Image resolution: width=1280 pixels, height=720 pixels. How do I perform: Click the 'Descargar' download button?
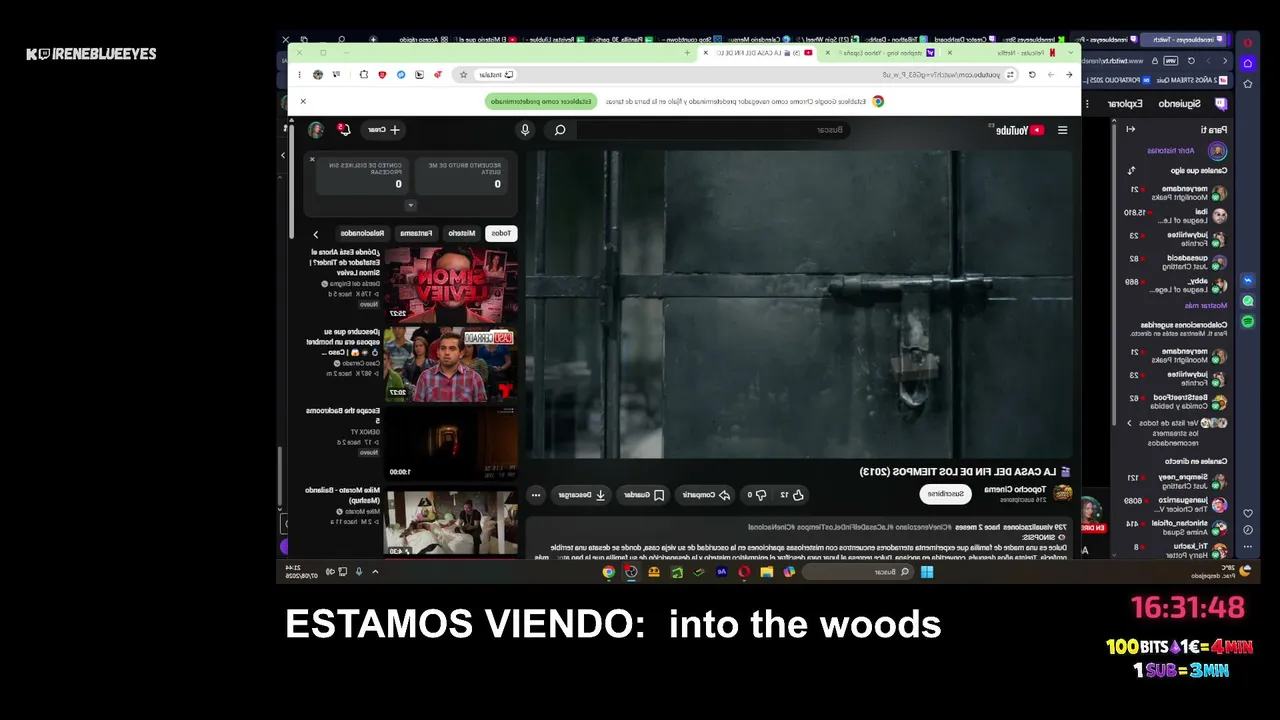point(581,494)
